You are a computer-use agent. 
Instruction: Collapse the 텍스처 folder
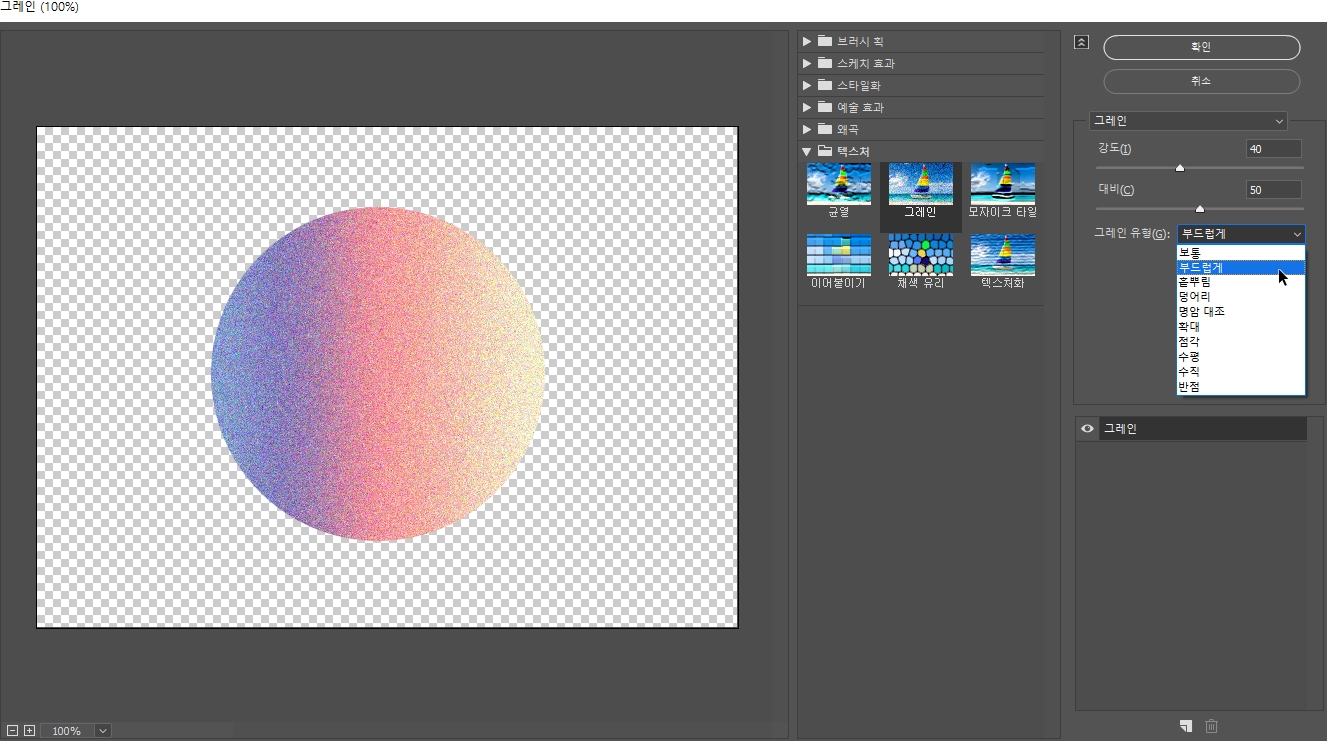coord(807,151)
